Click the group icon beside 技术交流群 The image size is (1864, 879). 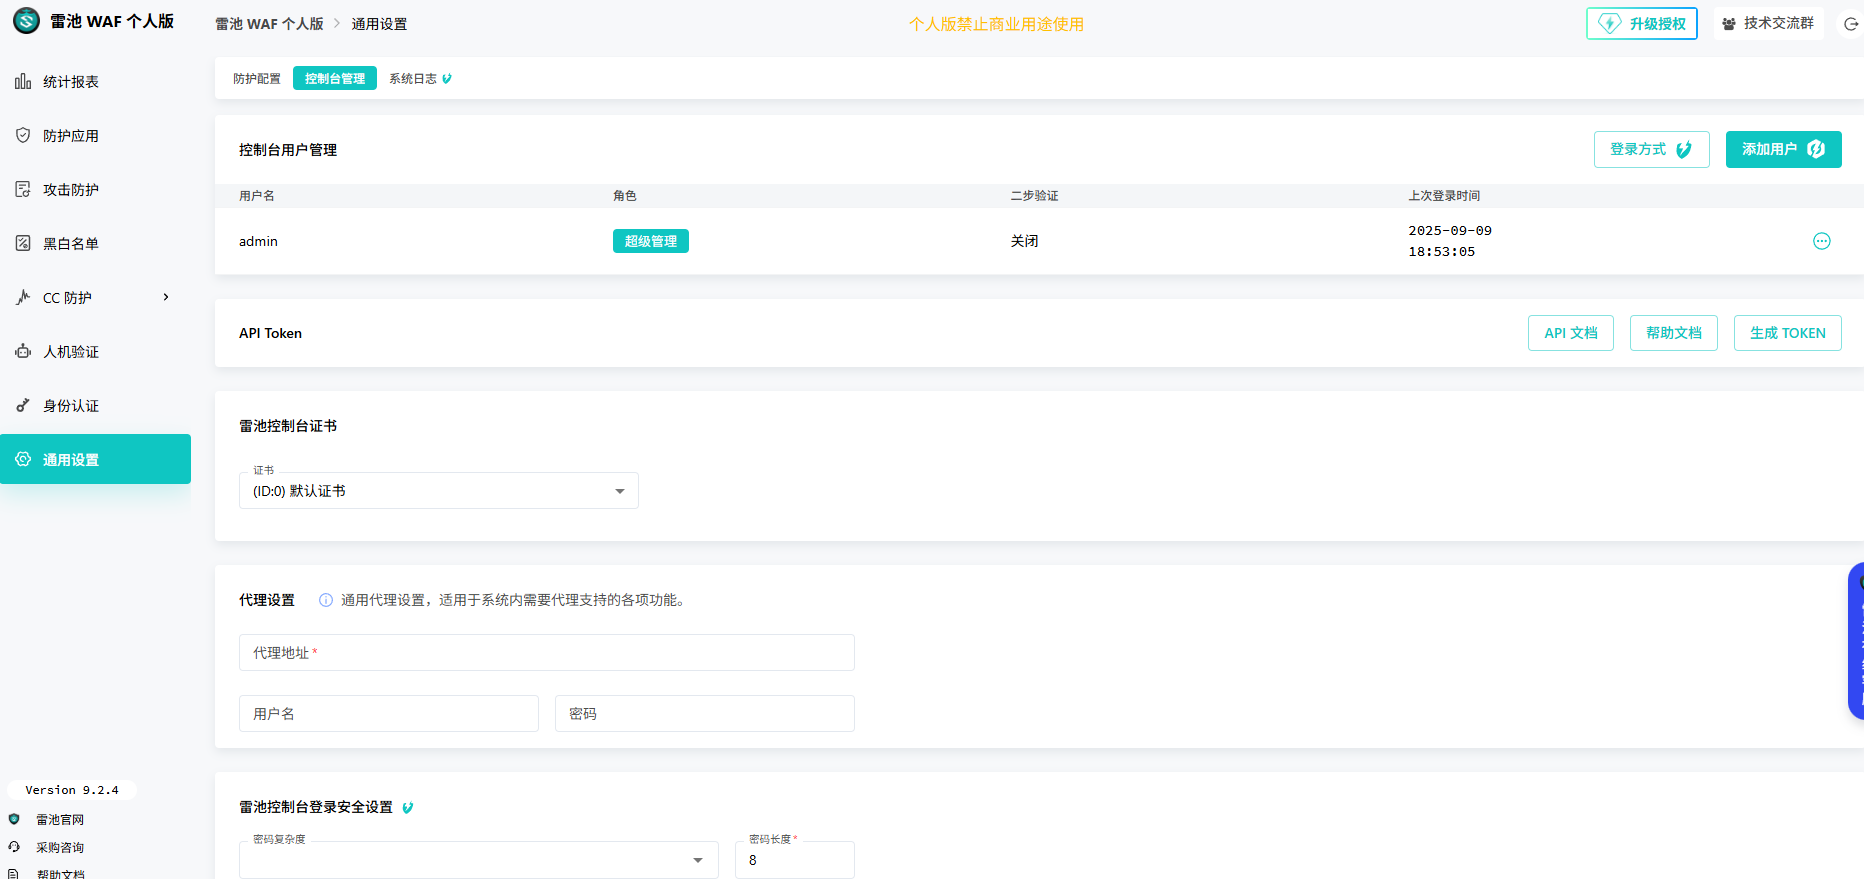click(1728, 24)
